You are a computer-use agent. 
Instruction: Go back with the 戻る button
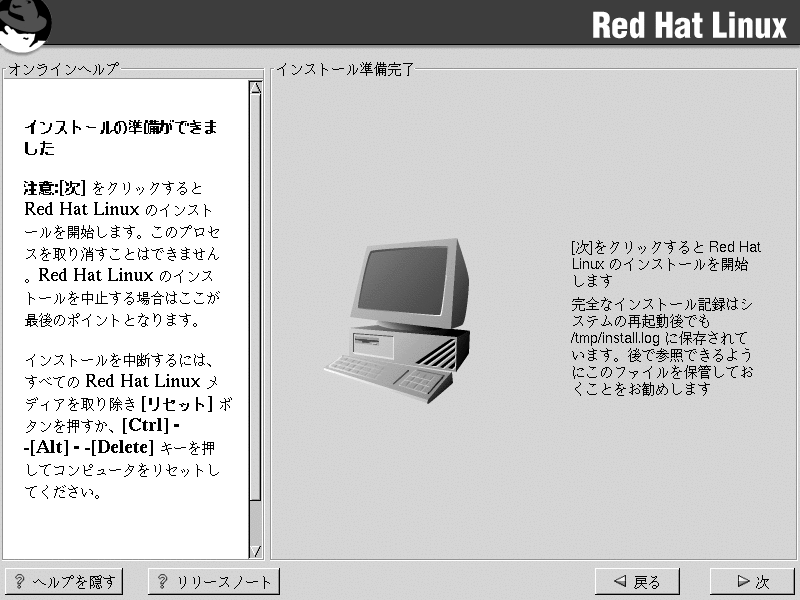(636, 582)
